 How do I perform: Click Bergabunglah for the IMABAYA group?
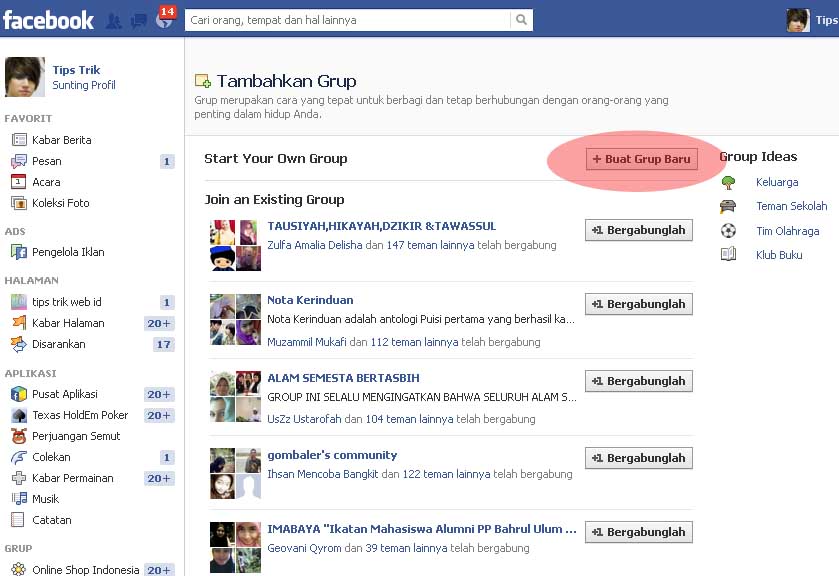click(639, 532)
